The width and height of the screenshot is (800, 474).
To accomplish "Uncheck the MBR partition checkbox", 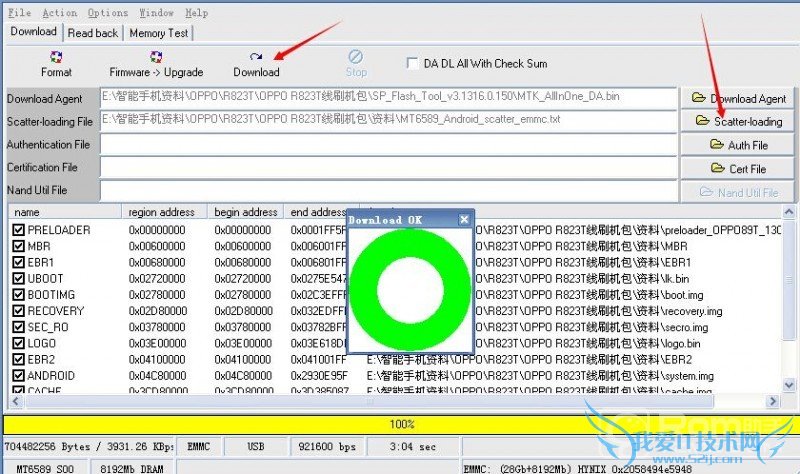I will tap(18, 246).
